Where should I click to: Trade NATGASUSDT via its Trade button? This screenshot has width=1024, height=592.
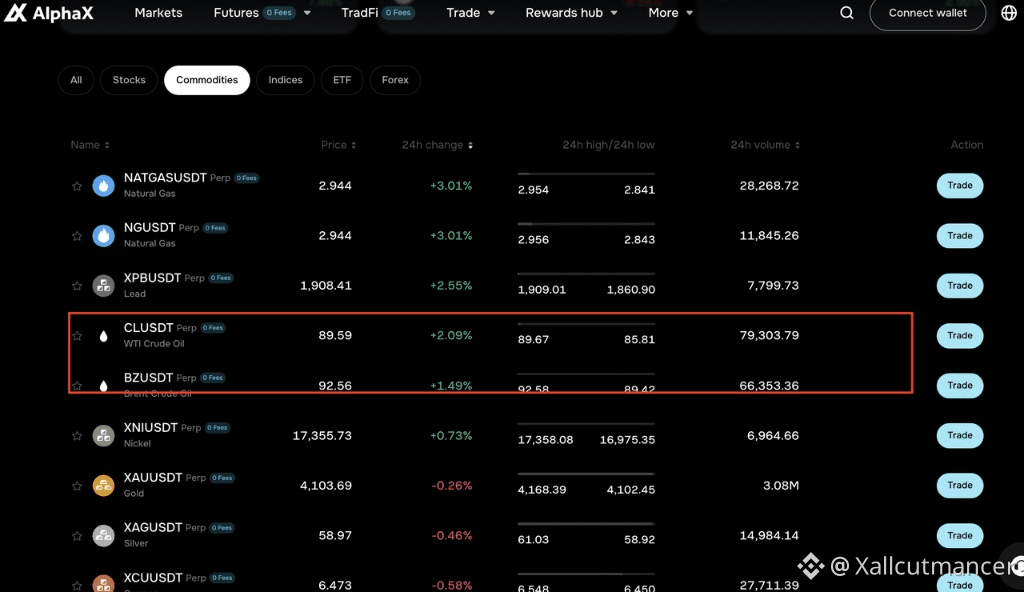click(x=960, y=186)
